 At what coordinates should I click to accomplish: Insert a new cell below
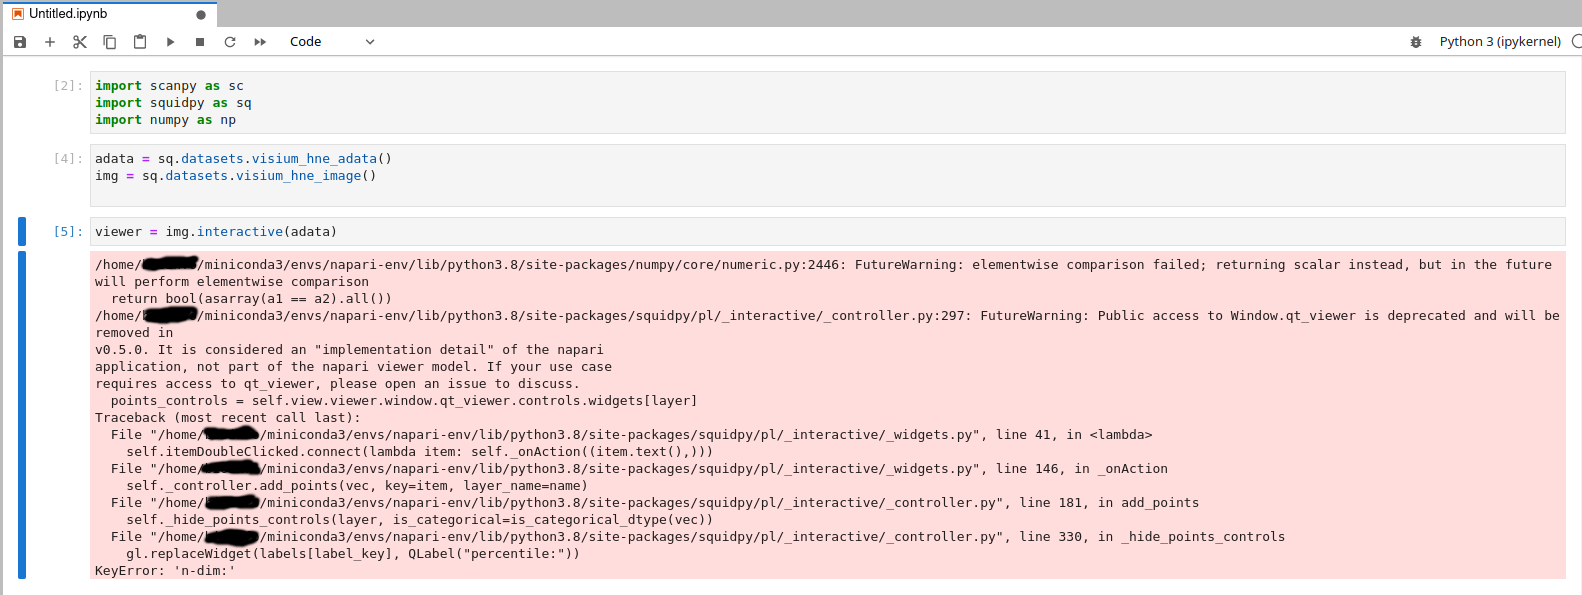tap(49, 41)
